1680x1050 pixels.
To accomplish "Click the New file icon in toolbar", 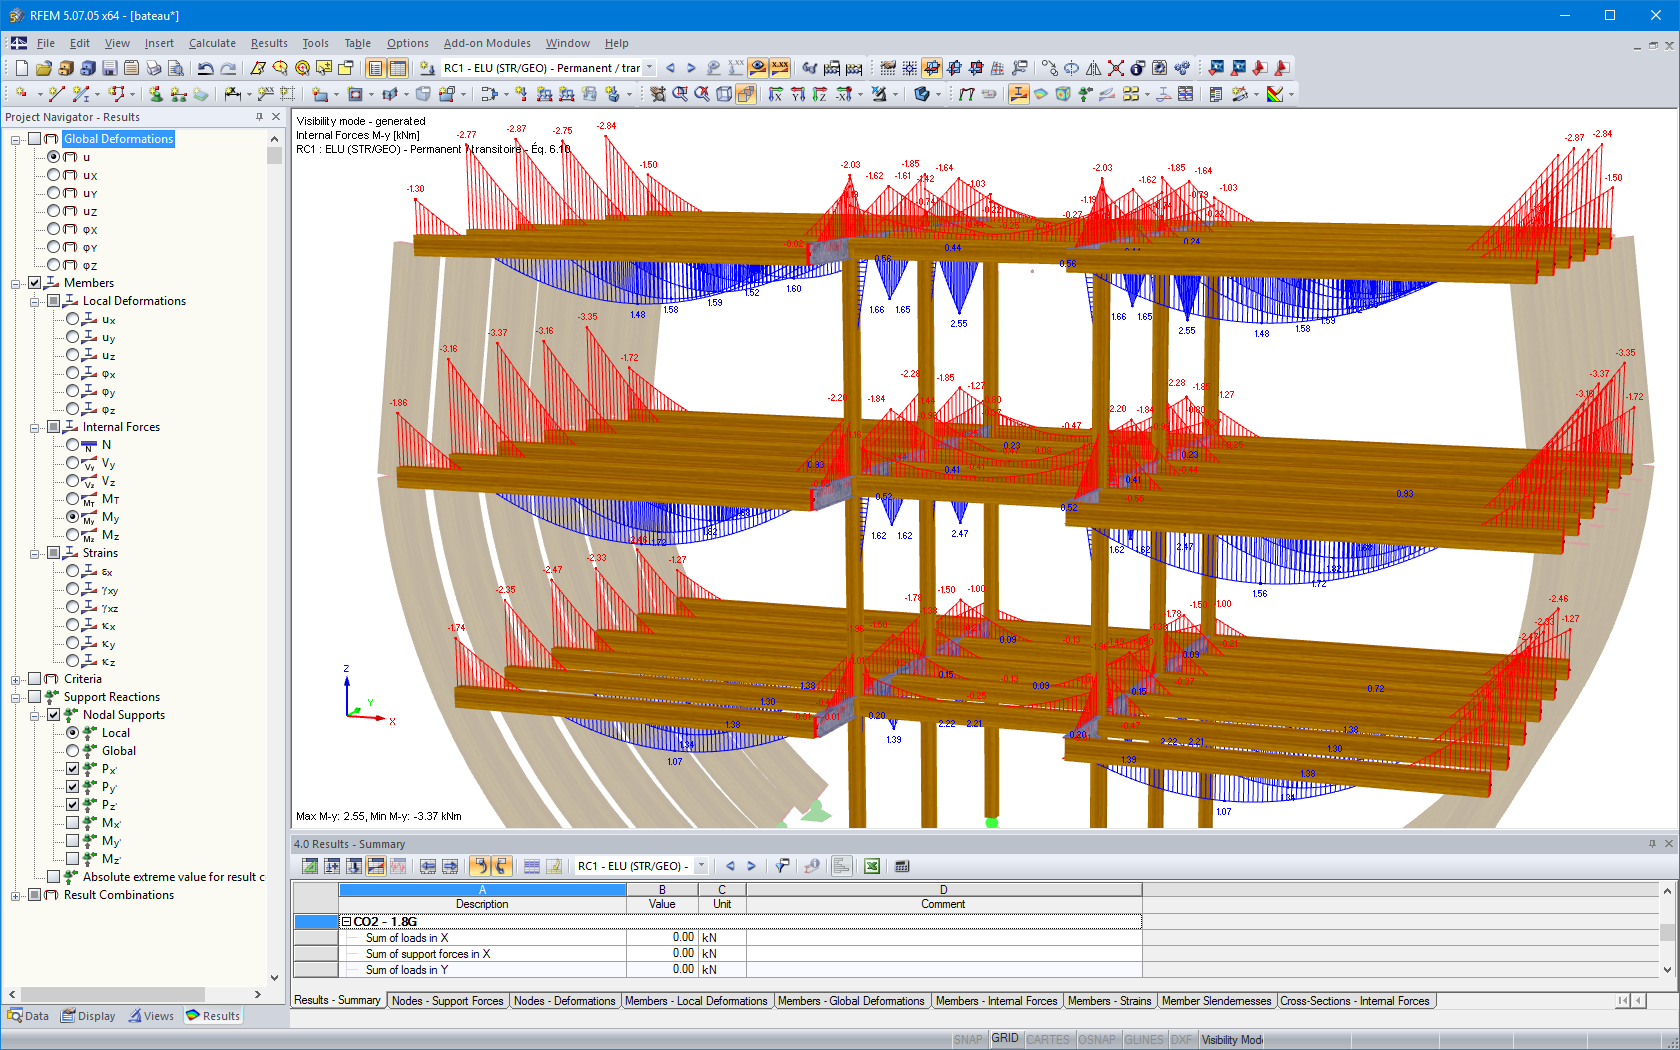I will (22, 68).
